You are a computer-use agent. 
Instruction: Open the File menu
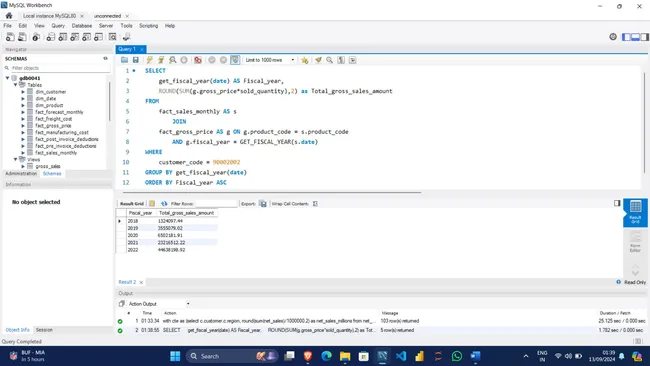point(7,26)
